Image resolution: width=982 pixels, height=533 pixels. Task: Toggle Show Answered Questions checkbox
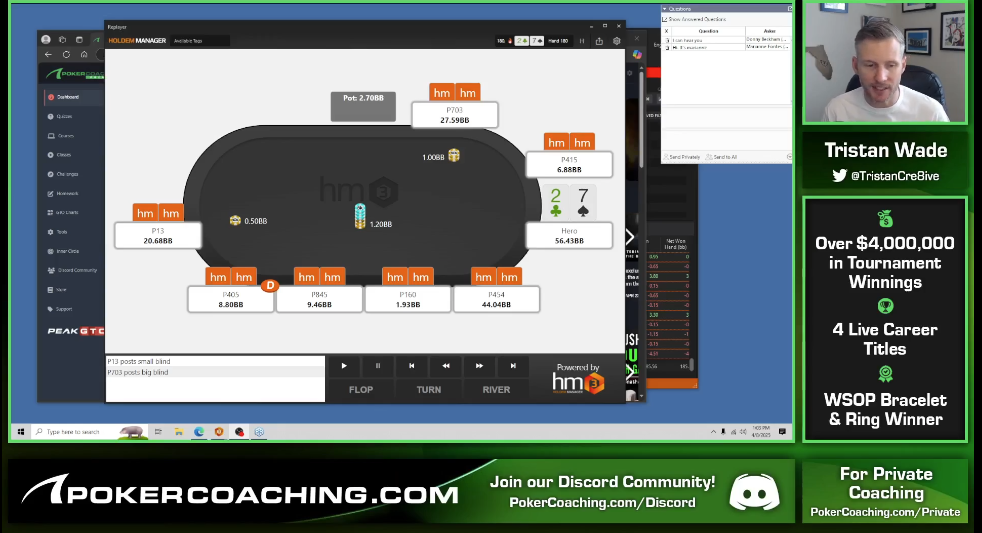(665, 19)
